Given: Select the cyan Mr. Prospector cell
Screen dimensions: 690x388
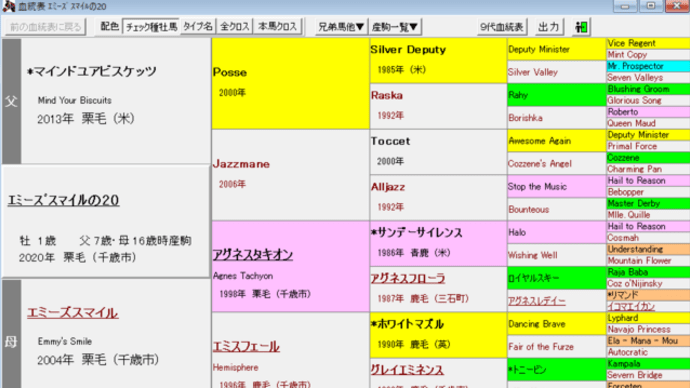Looking at the screenshot, I should pos(648,66).
